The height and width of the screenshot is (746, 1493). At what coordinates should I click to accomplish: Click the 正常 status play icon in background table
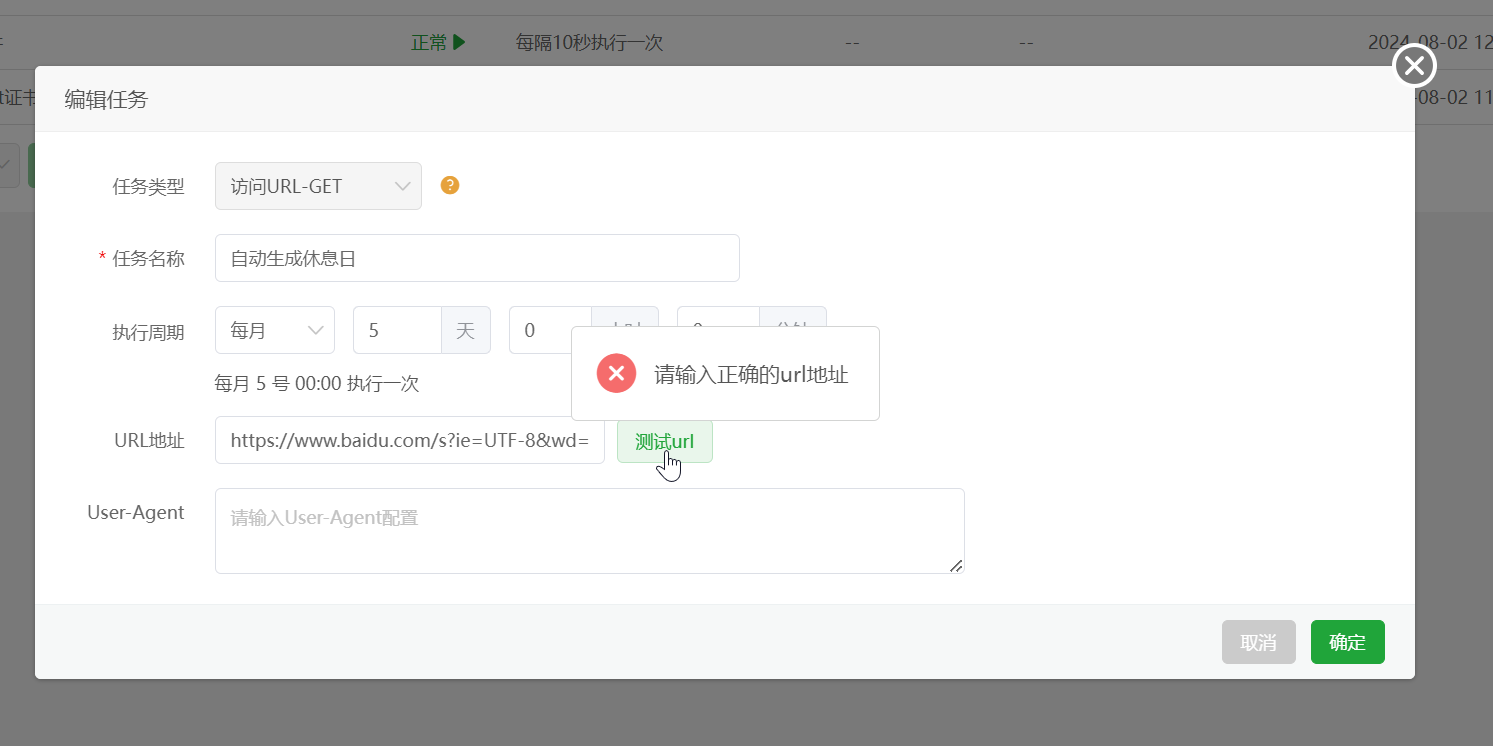[x=458, y=42]
